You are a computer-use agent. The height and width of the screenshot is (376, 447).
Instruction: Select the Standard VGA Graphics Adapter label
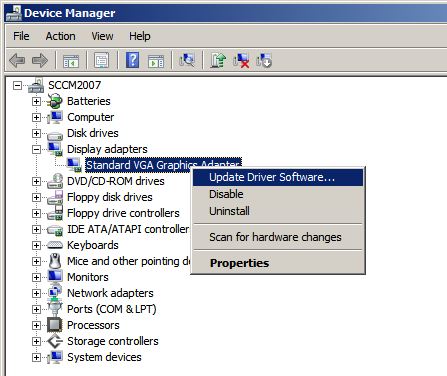[x=163, y=165]
